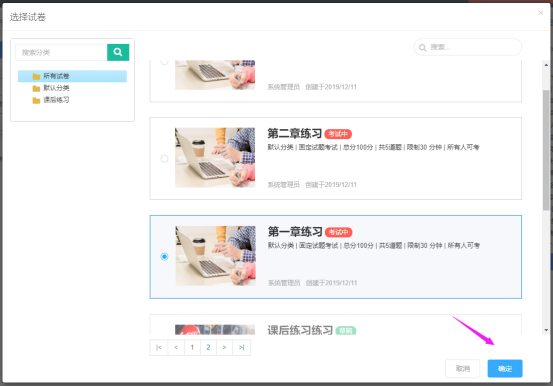The image size is (553, 387).
Task: Click the green category search button
Action: point(118,52)
